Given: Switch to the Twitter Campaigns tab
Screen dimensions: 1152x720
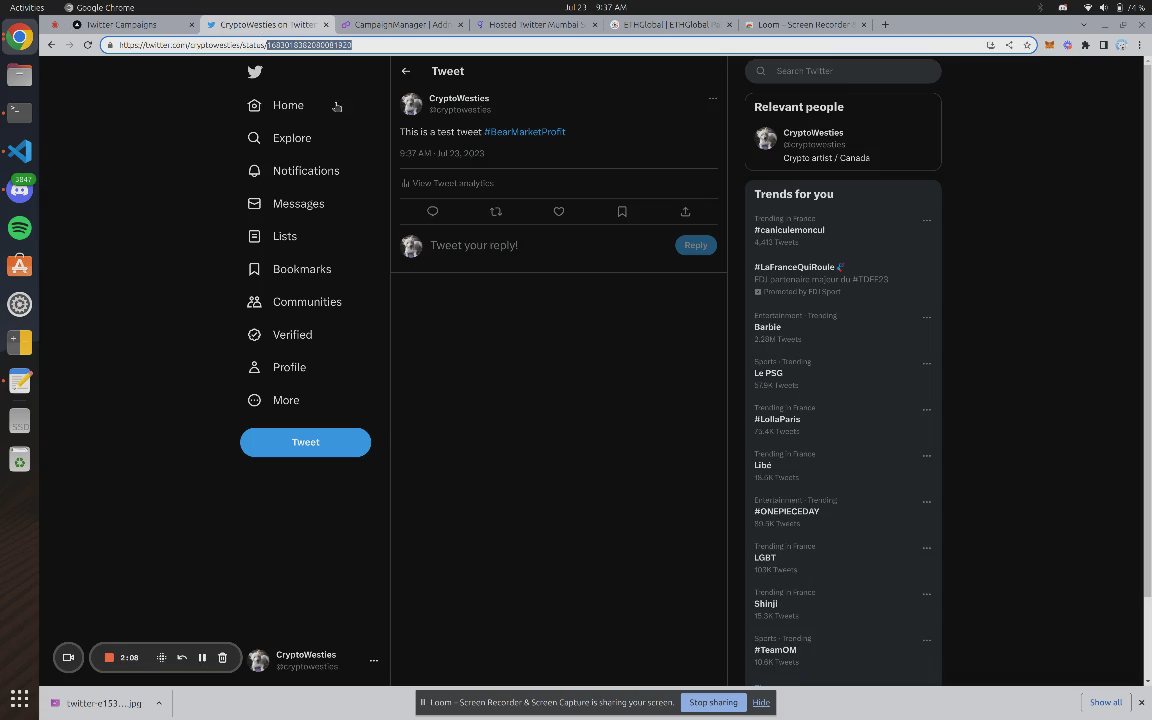Looking at the screenshot, I should point(121,25).
